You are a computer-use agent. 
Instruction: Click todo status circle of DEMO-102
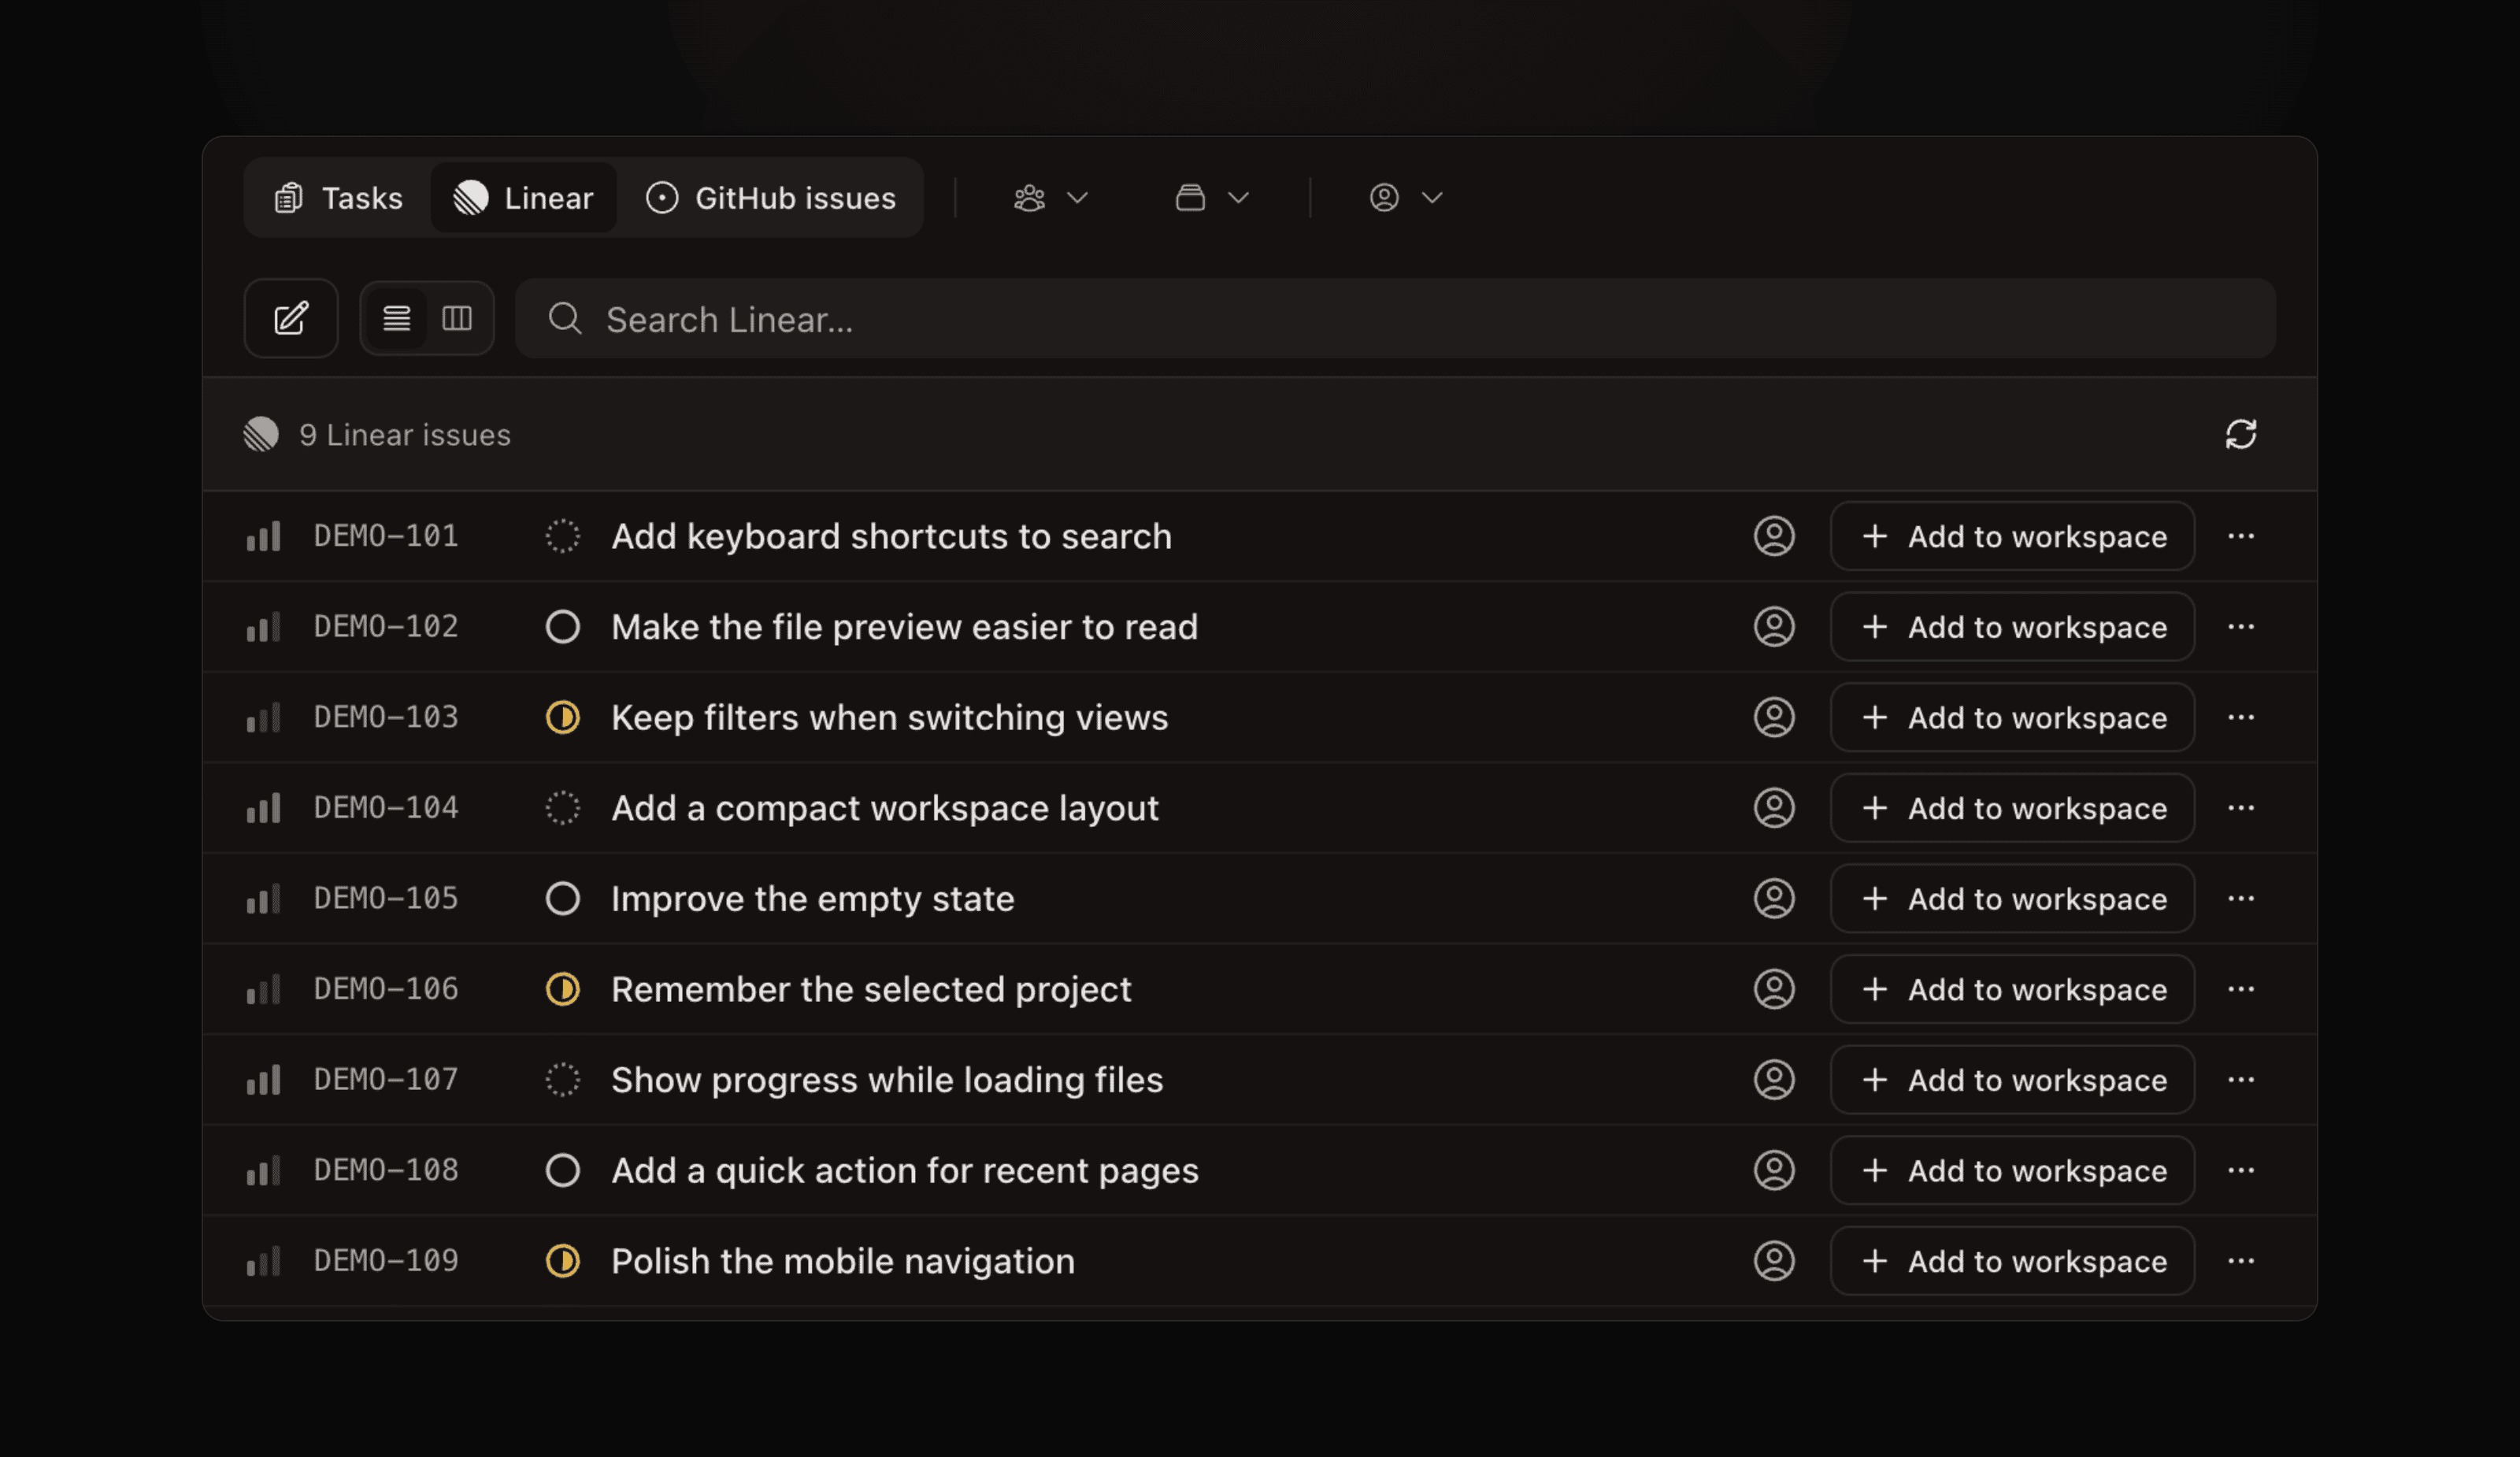(x=562, y=627)
